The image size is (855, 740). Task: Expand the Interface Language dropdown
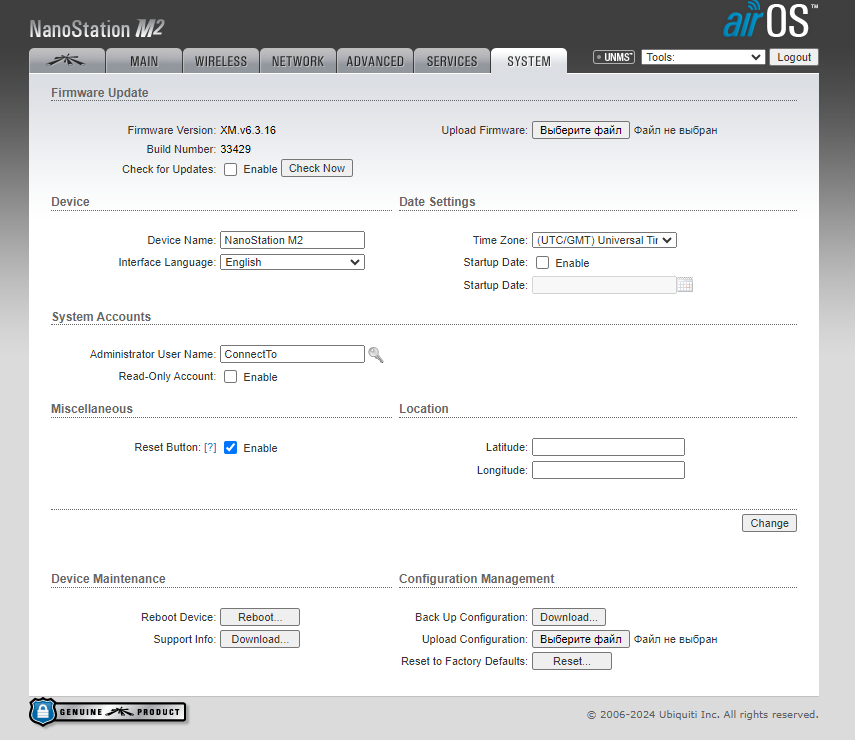(292, 262)
